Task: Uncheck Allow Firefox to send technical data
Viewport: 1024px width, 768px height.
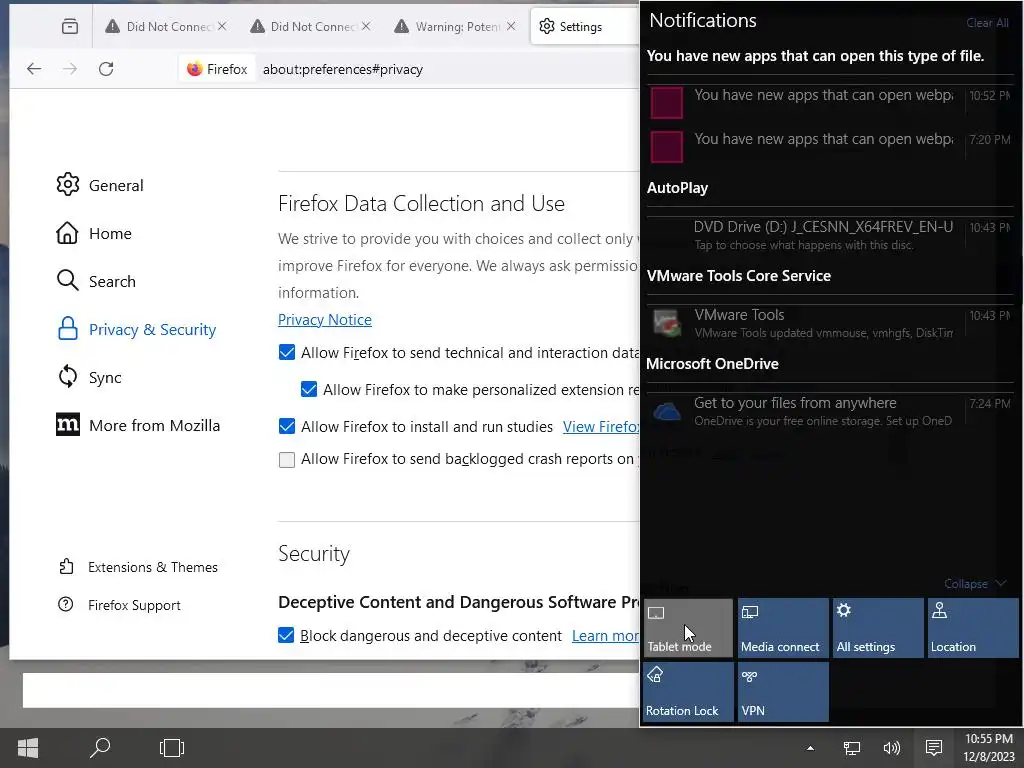Action: [287, 353]
